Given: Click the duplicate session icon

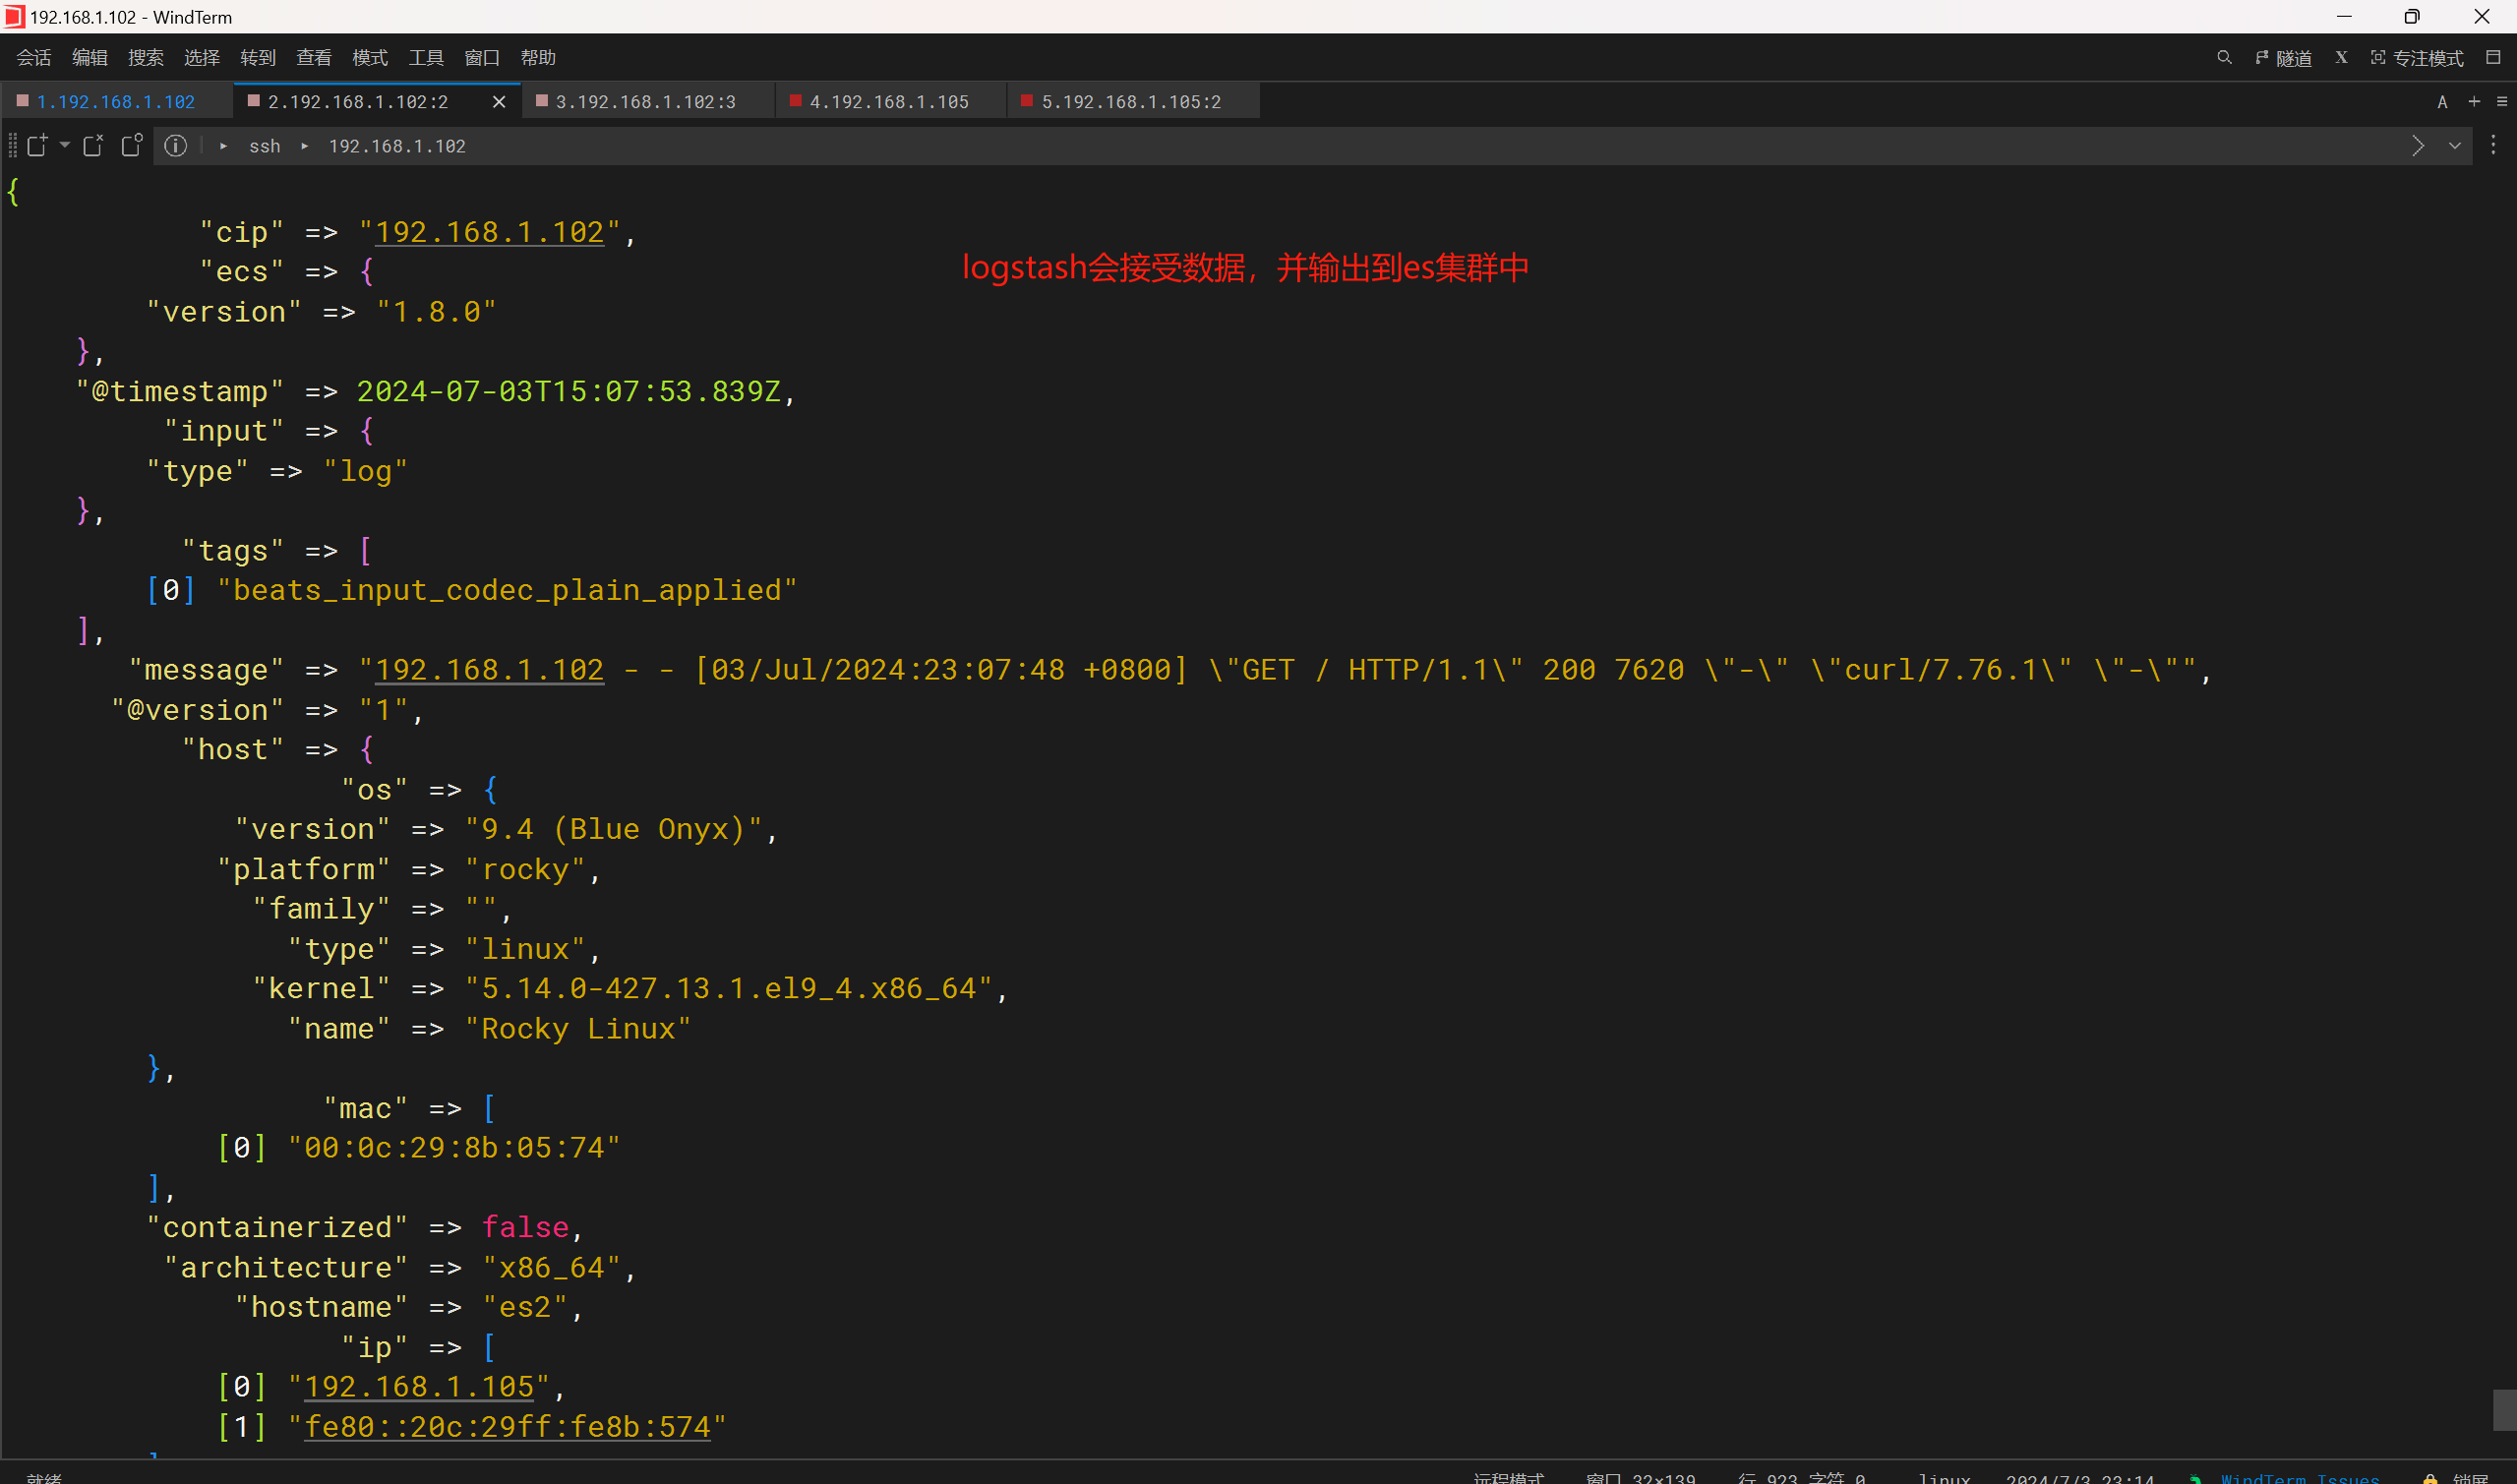Looking at the screenshot, I should coord(132,145).
